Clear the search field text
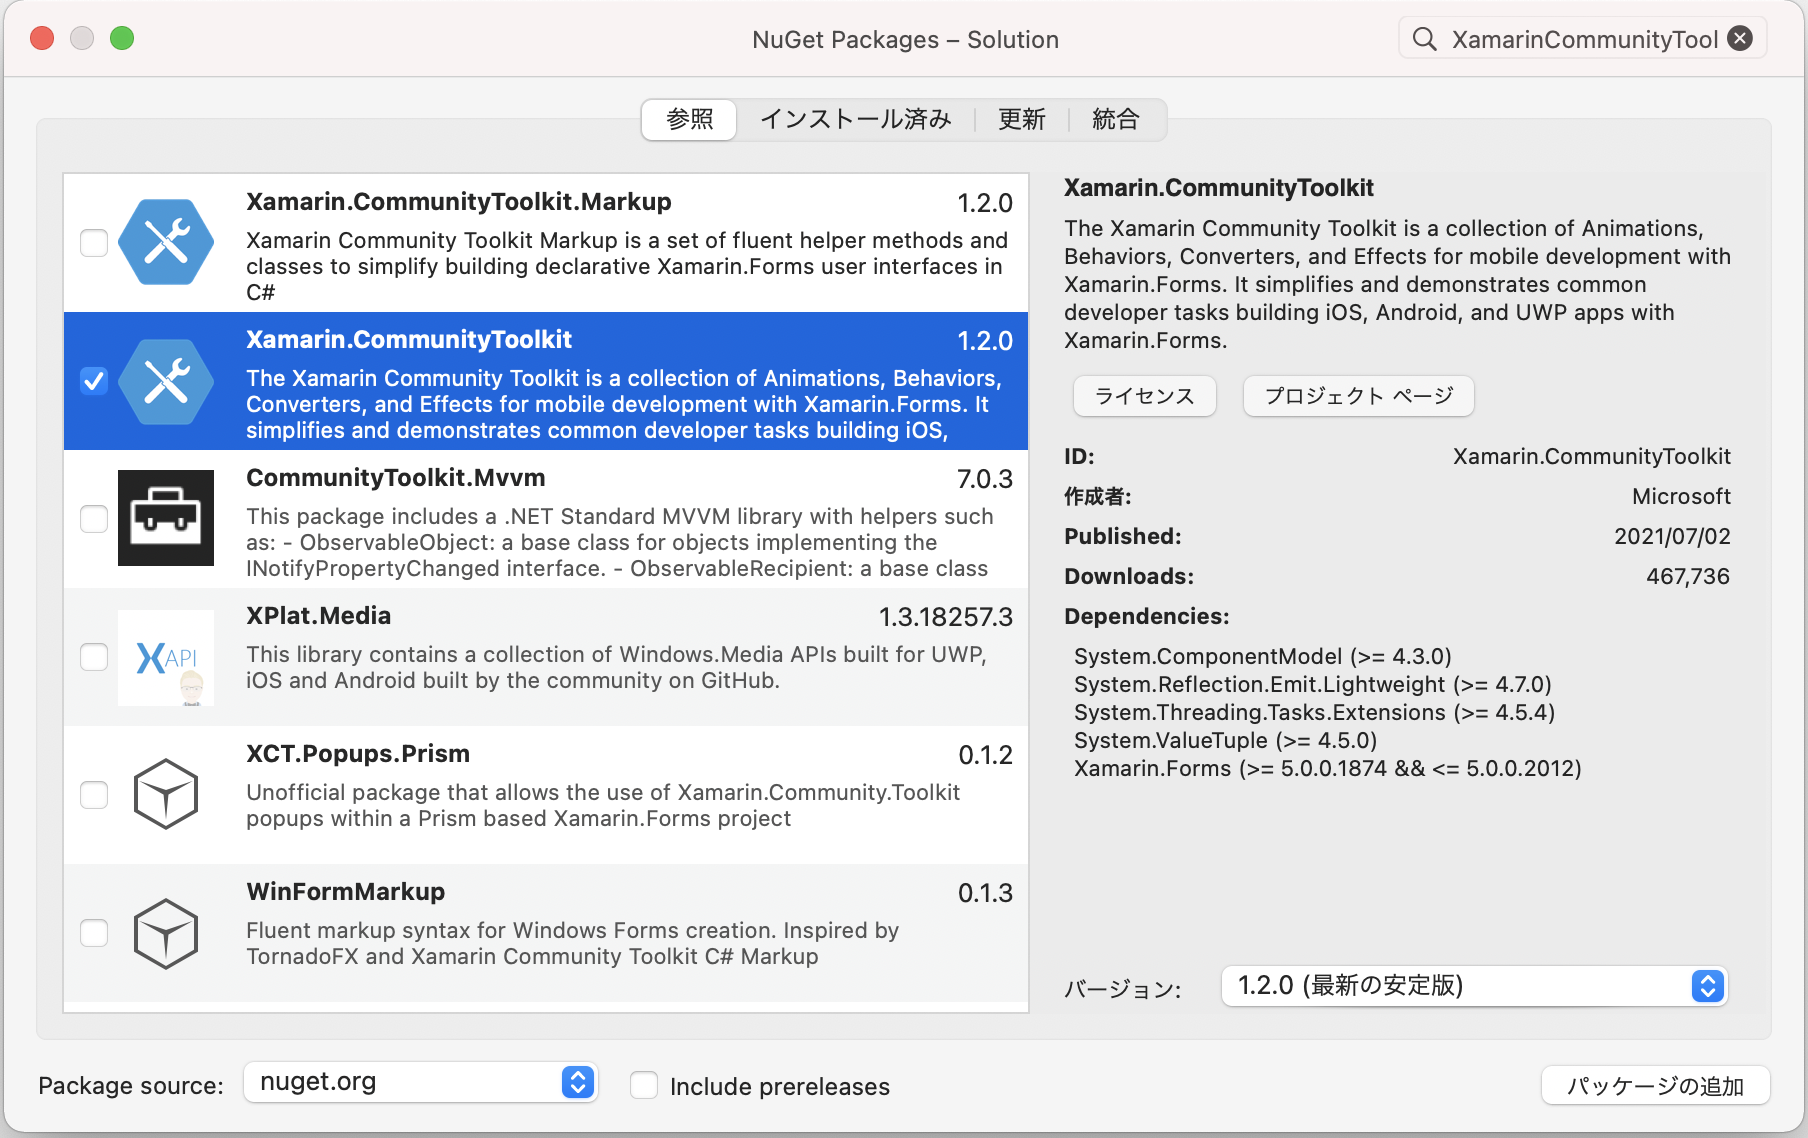 pyautogui.click(x=1740, y=38)
